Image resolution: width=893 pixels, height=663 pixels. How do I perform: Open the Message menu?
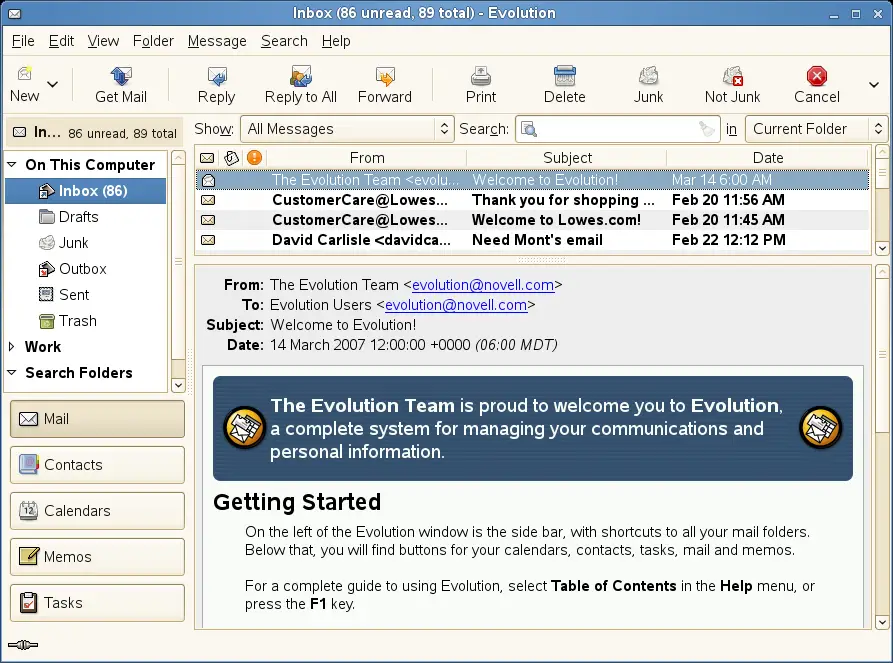click(217, 41)
